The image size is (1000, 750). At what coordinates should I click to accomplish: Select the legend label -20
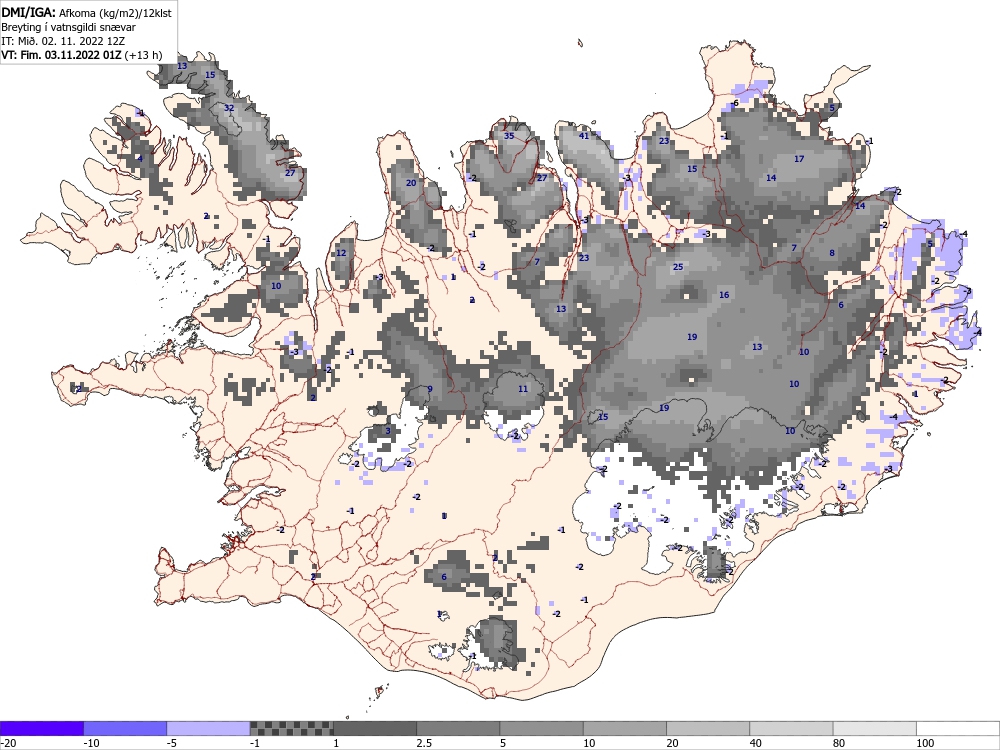click(8, 744)
